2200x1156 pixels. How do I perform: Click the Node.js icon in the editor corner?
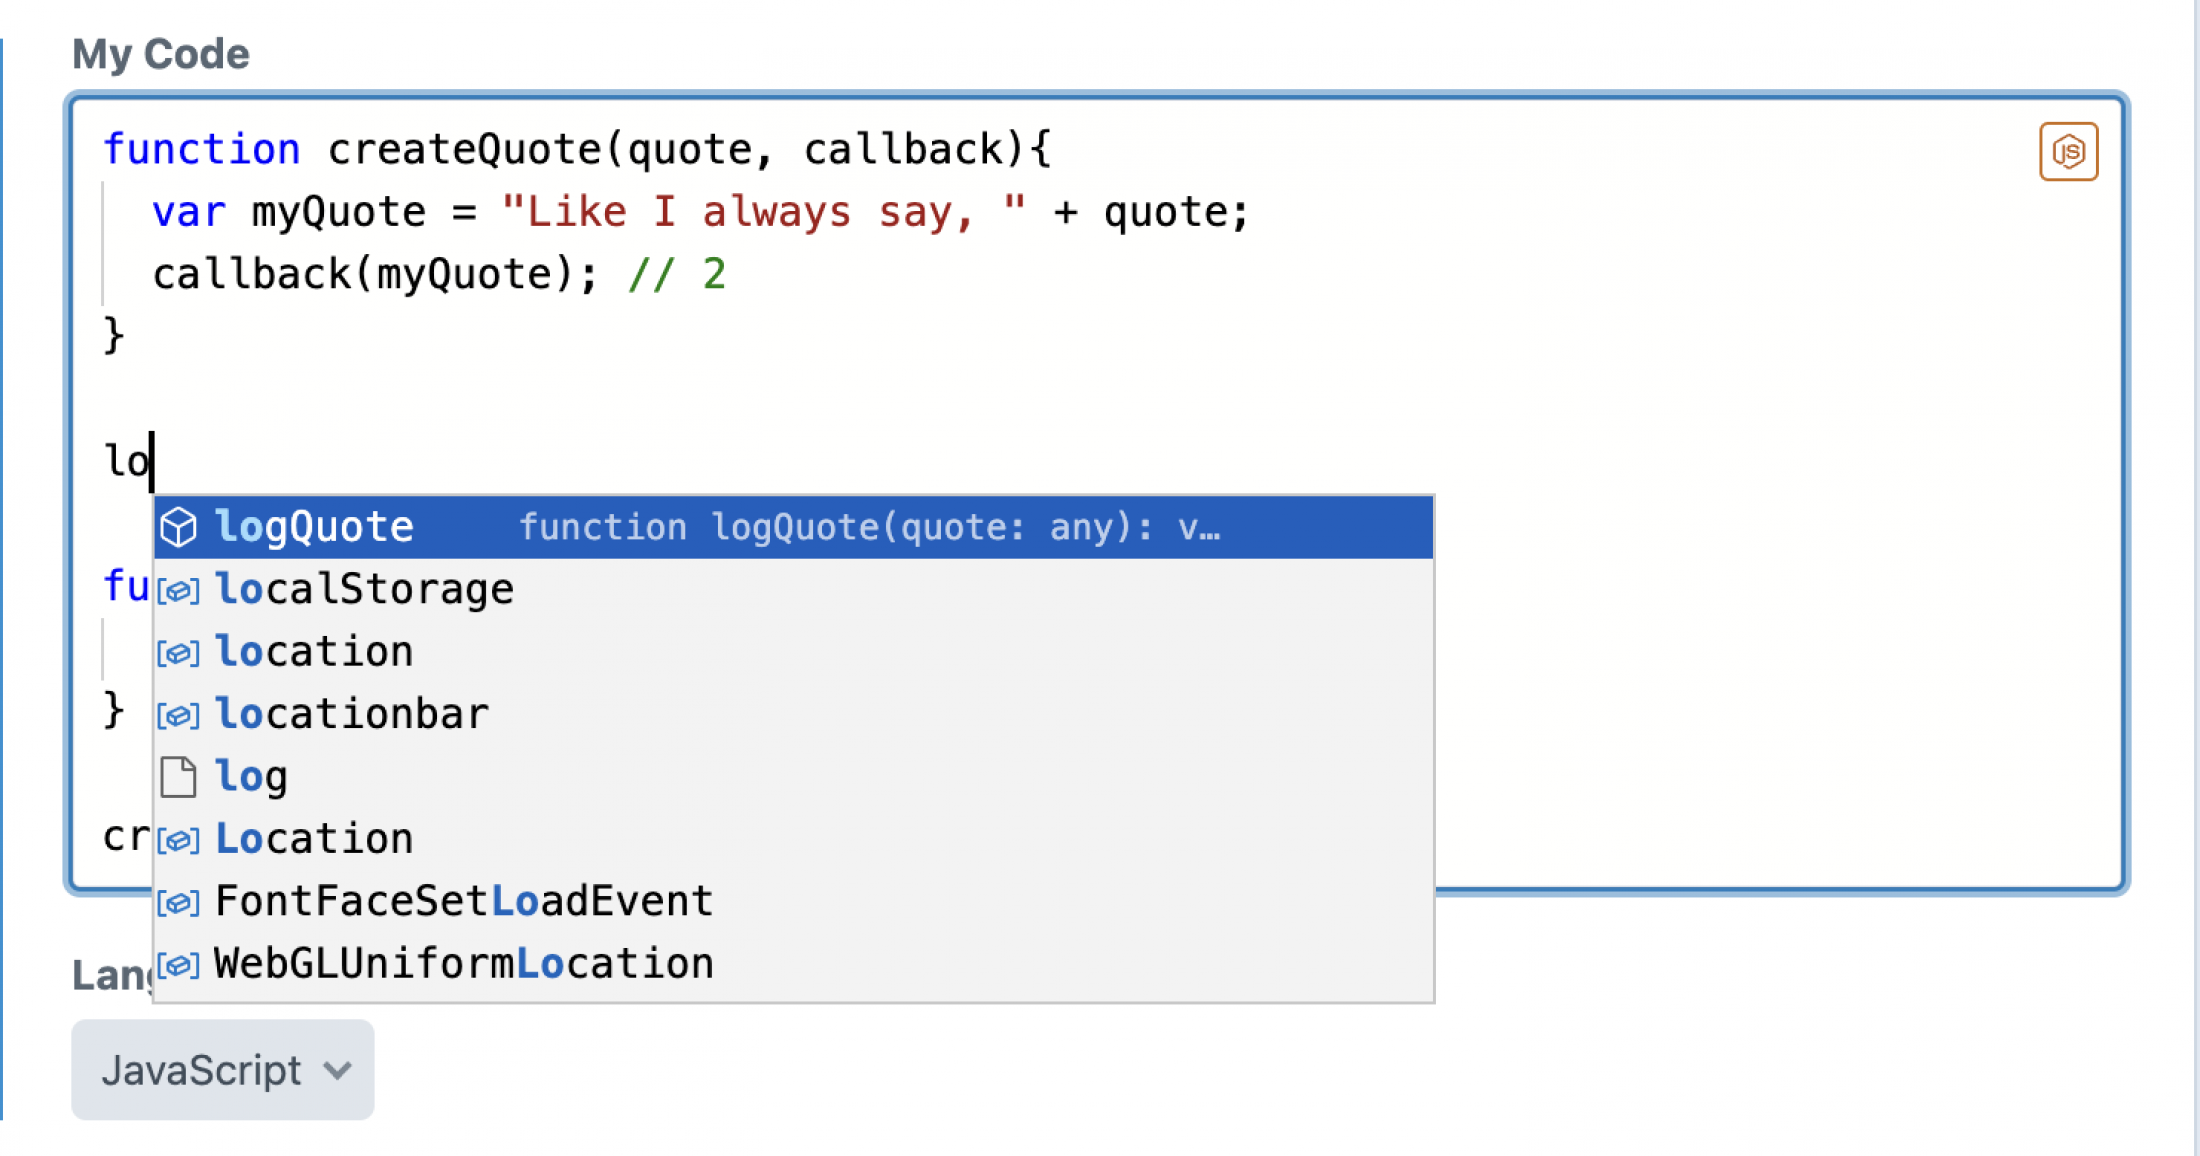(x=2068, y=151)
